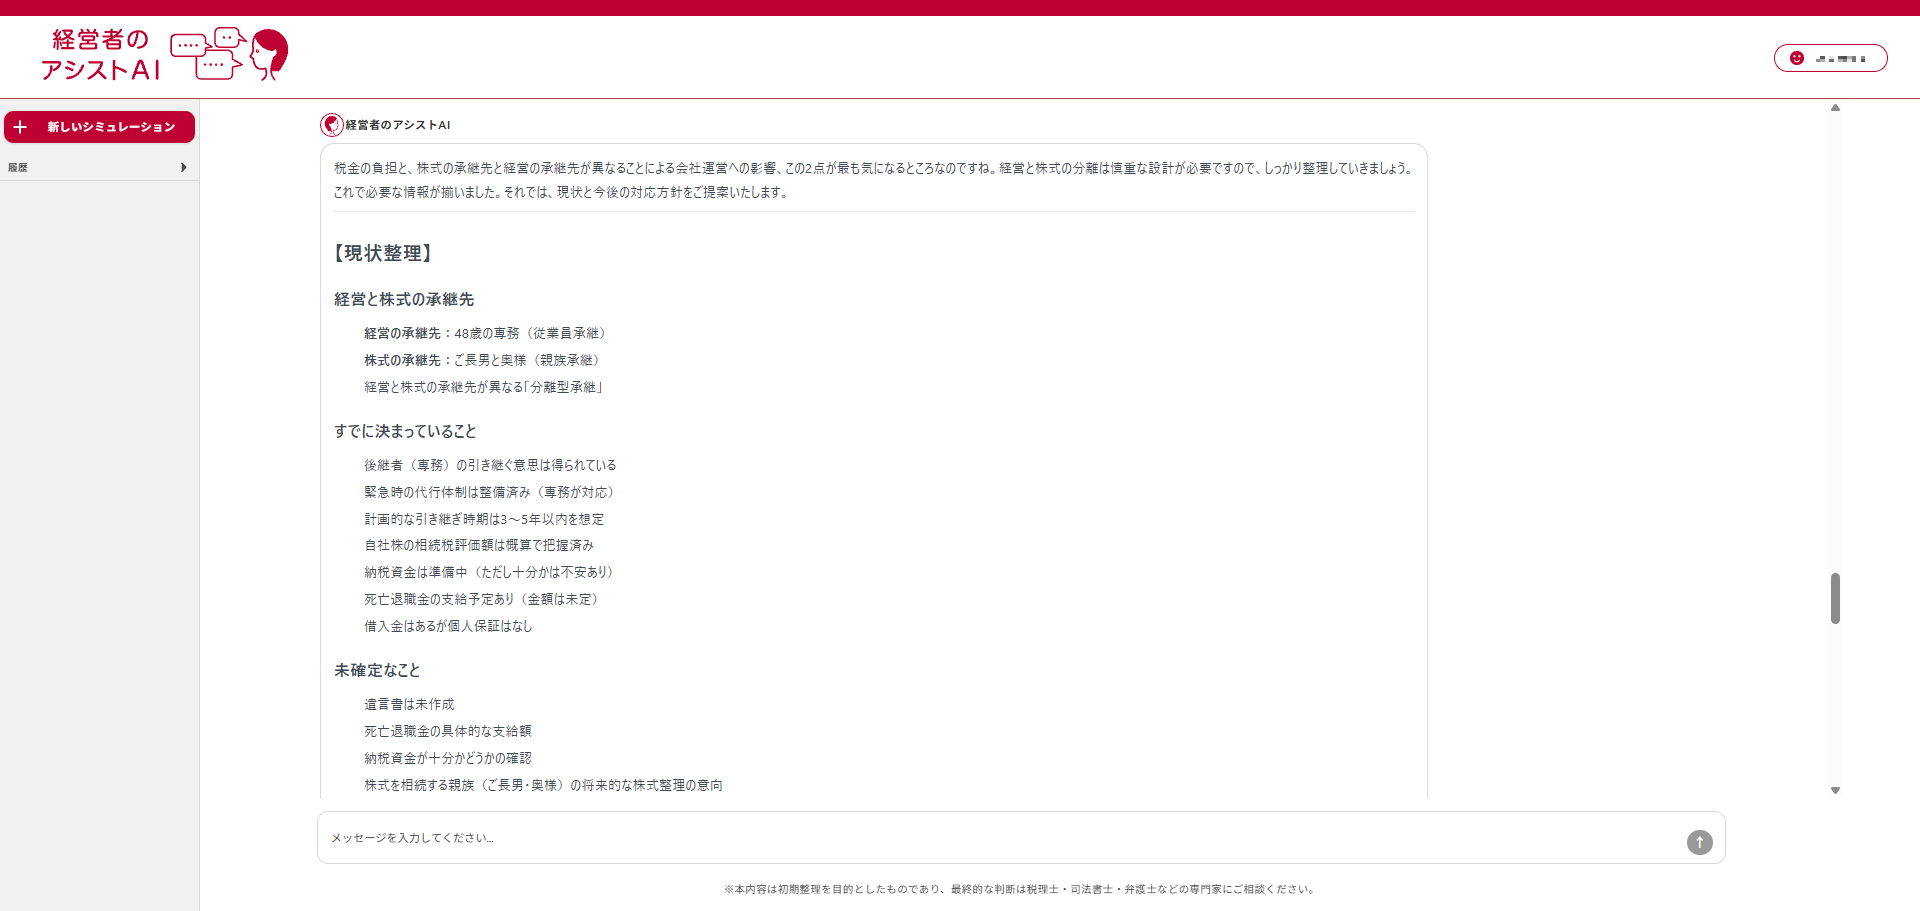Expand the 履歴 history section

(x=99, y=167)
